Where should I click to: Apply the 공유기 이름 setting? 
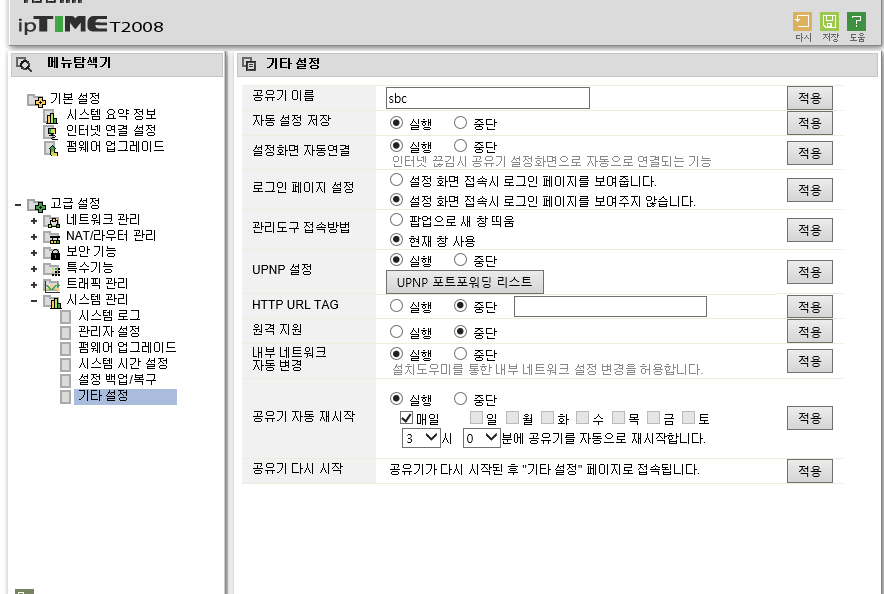click(810, 98)
